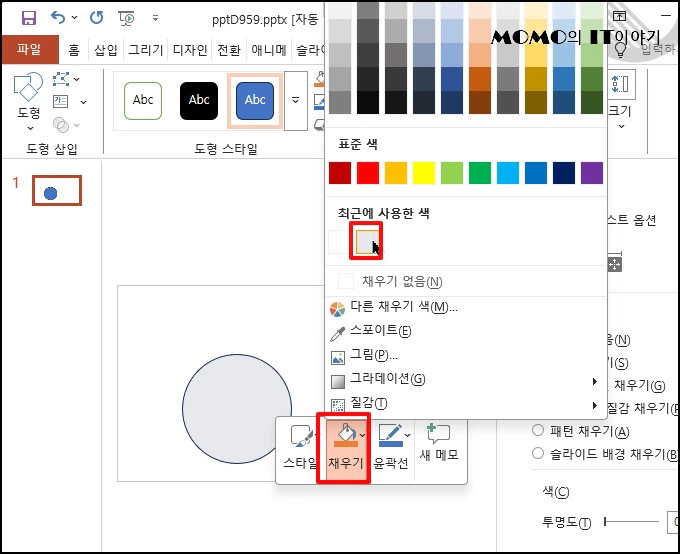Viewport: 680px width, 554px height.
Task: Click the lightbulb Tell Me icon
Action: (621, 49)
